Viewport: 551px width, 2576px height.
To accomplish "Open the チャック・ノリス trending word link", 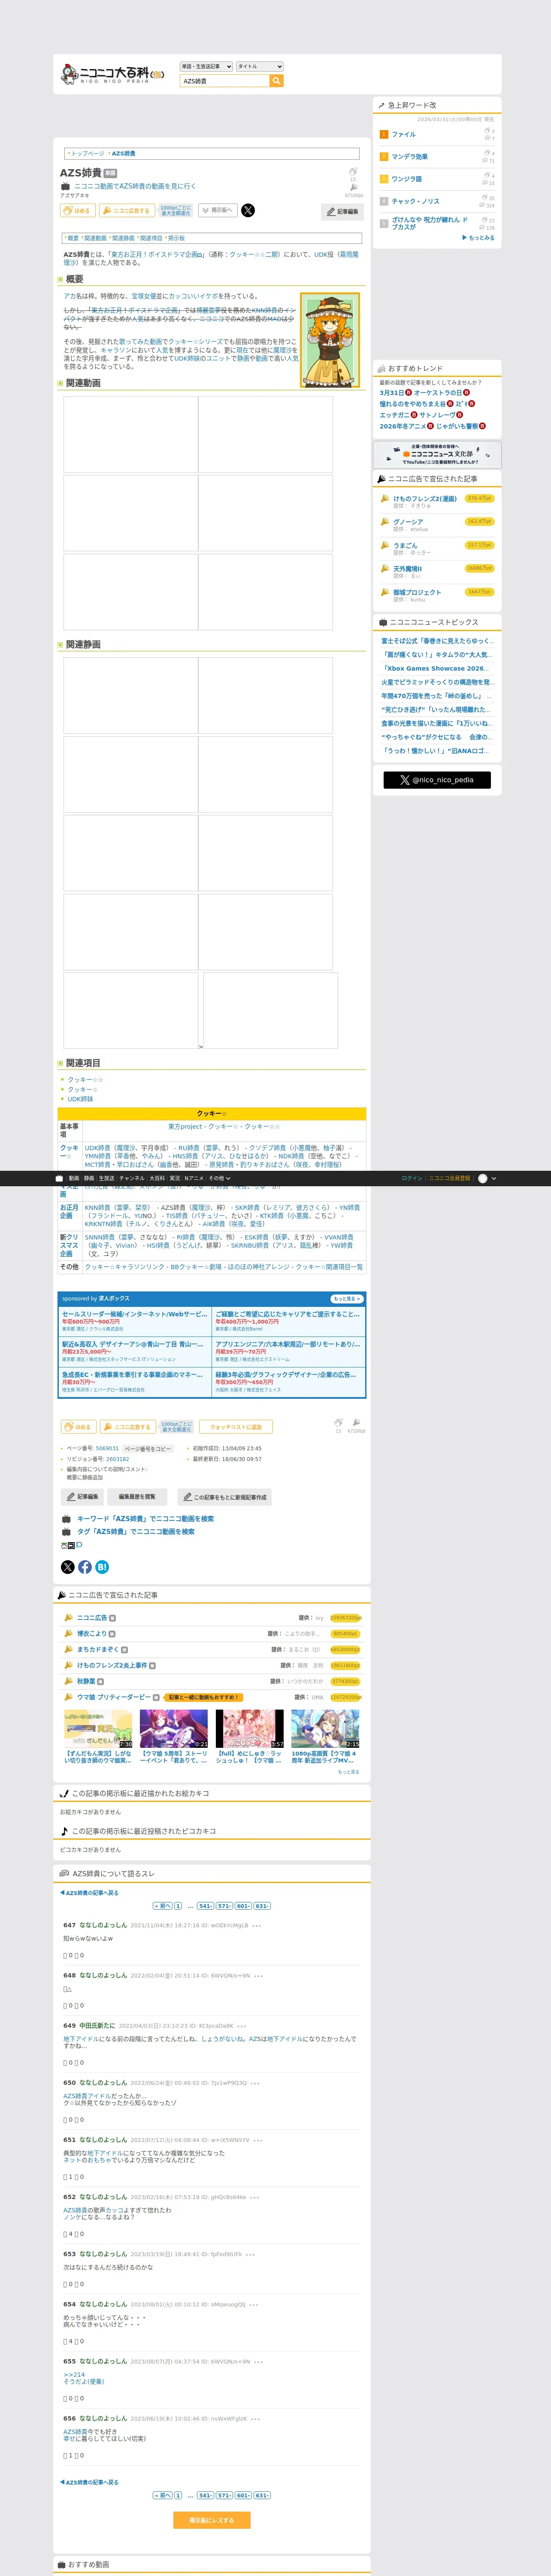I will point(415,201).
